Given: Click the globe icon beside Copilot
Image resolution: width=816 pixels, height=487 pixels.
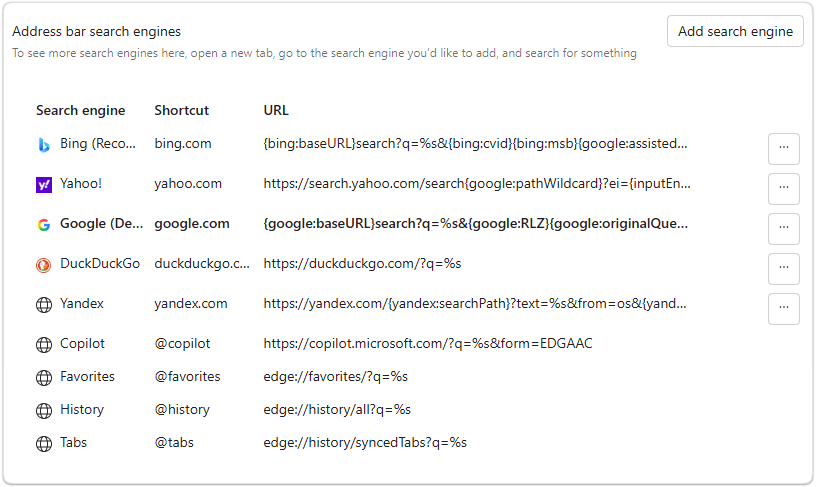Looking at the screenshot, I should (x=44, y=344).
